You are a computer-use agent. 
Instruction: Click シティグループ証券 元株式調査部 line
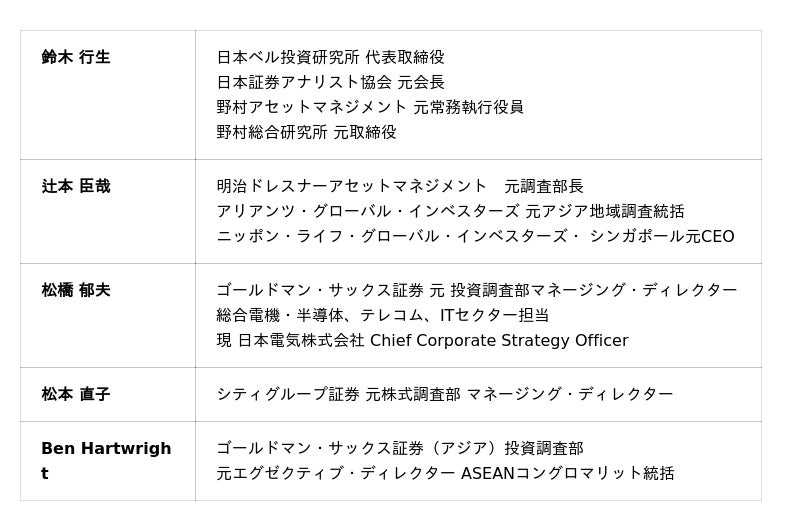coord(444,394)
